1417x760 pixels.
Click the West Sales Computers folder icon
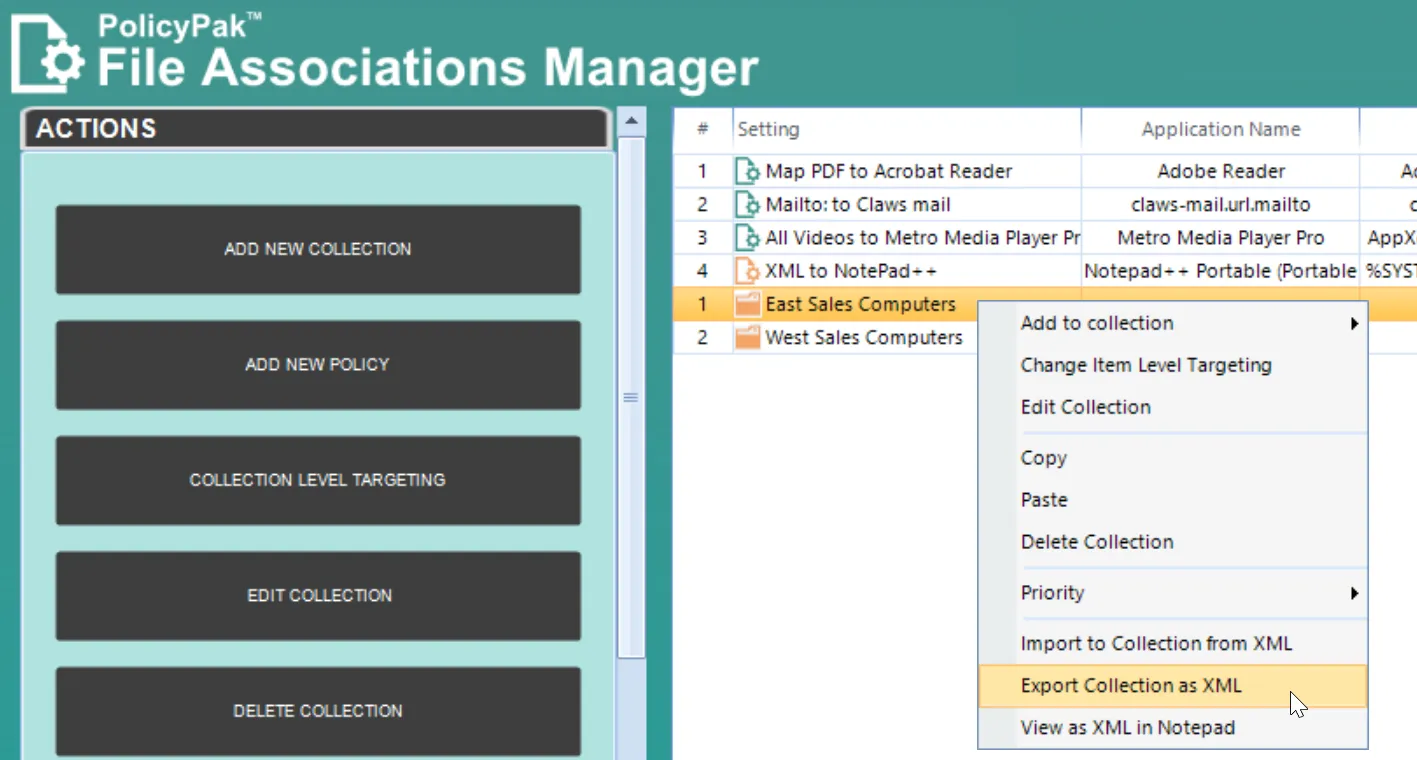(747, 338)
